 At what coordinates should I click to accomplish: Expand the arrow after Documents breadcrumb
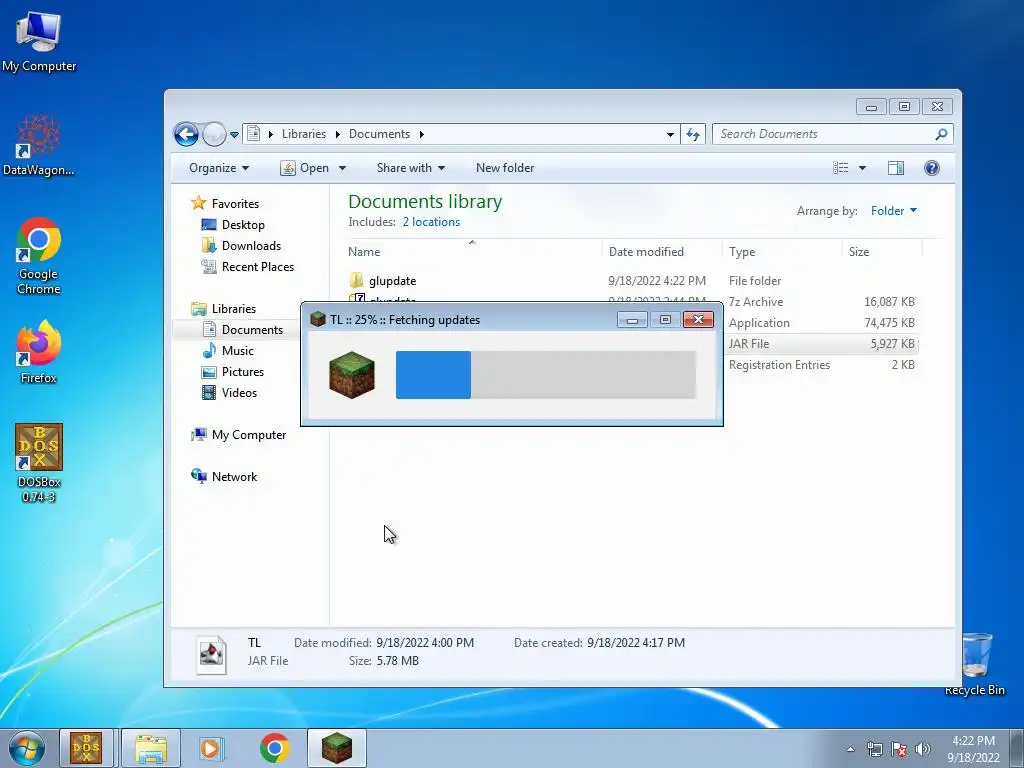(x=421, y=134)
